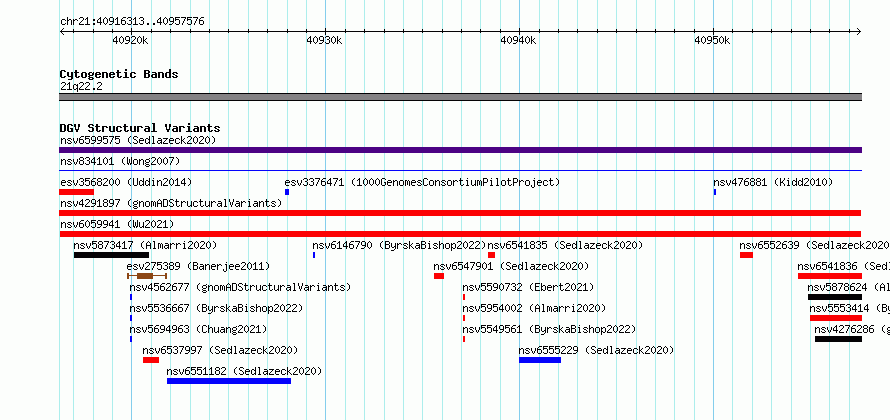The image size is (890, 420).
Task: Select the gray 21q22.2 cytogenetic band bar
Action: (x=460, y=97)
